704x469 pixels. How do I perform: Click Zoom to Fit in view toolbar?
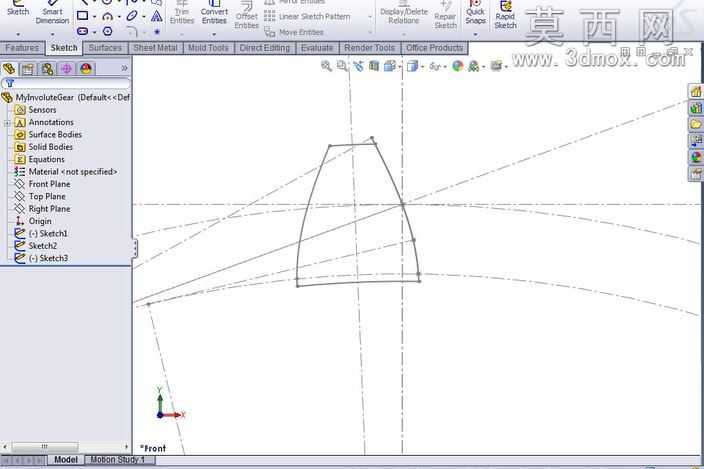click(x=326, y=66)
